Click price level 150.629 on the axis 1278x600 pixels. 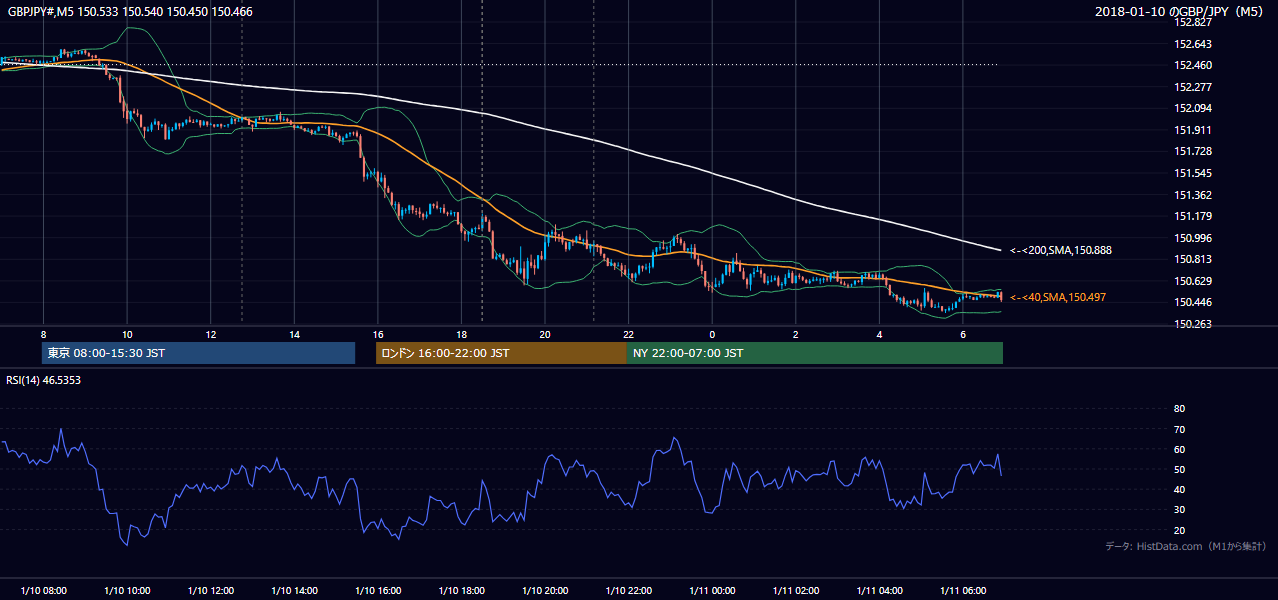click(x=1192, y=281)
